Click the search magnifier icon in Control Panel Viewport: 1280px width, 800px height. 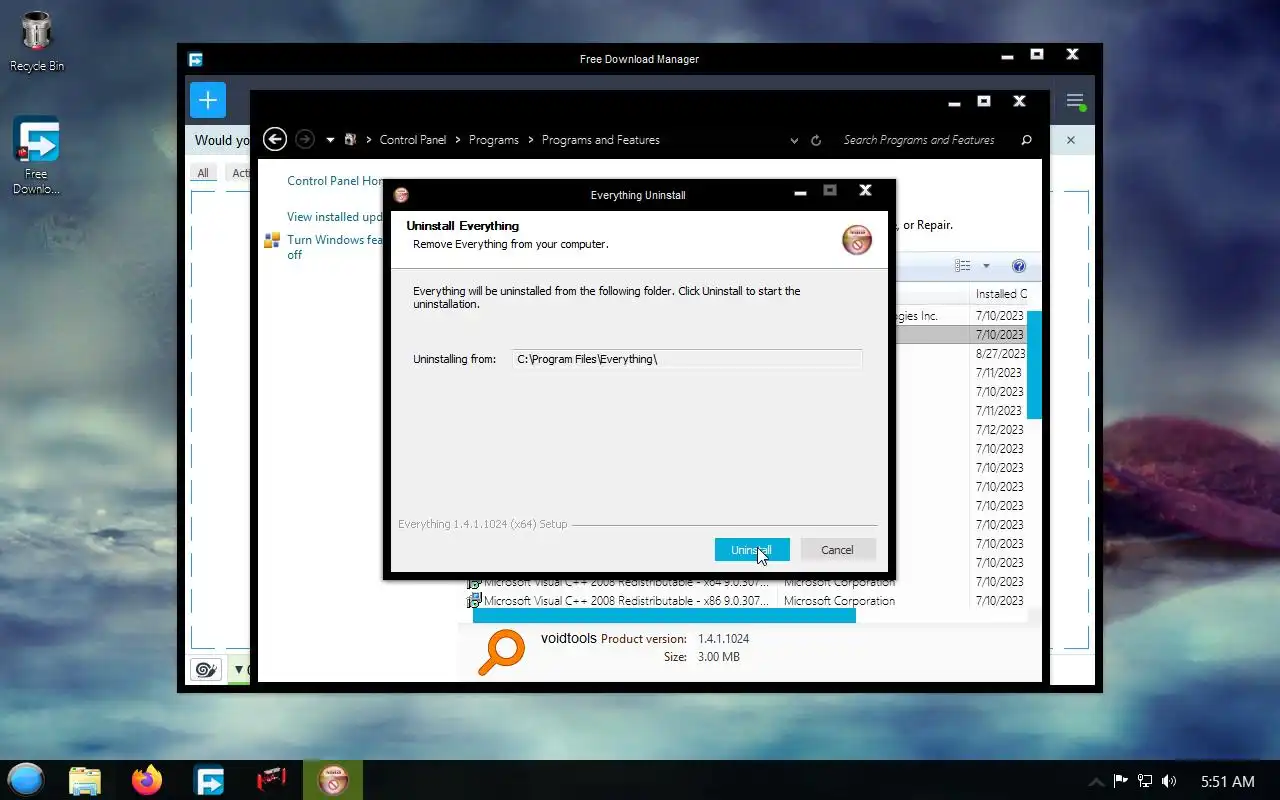pyautogui.click(x=1026, y=140)
